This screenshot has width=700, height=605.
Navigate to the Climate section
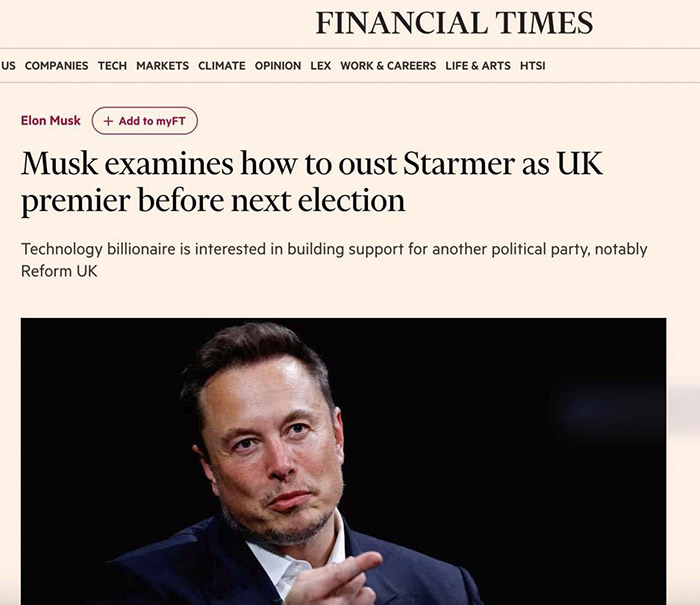coord(221,66)
